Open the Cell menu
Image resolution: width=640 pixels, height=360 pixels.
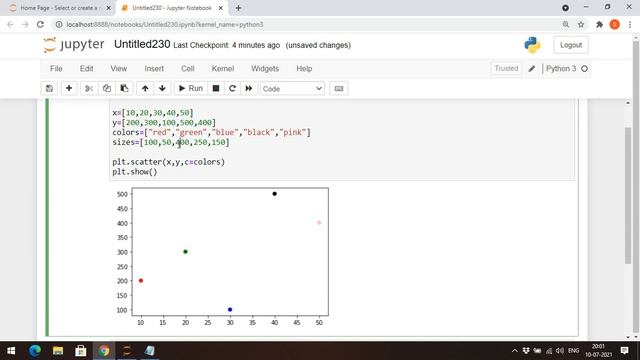pos(187,69)
